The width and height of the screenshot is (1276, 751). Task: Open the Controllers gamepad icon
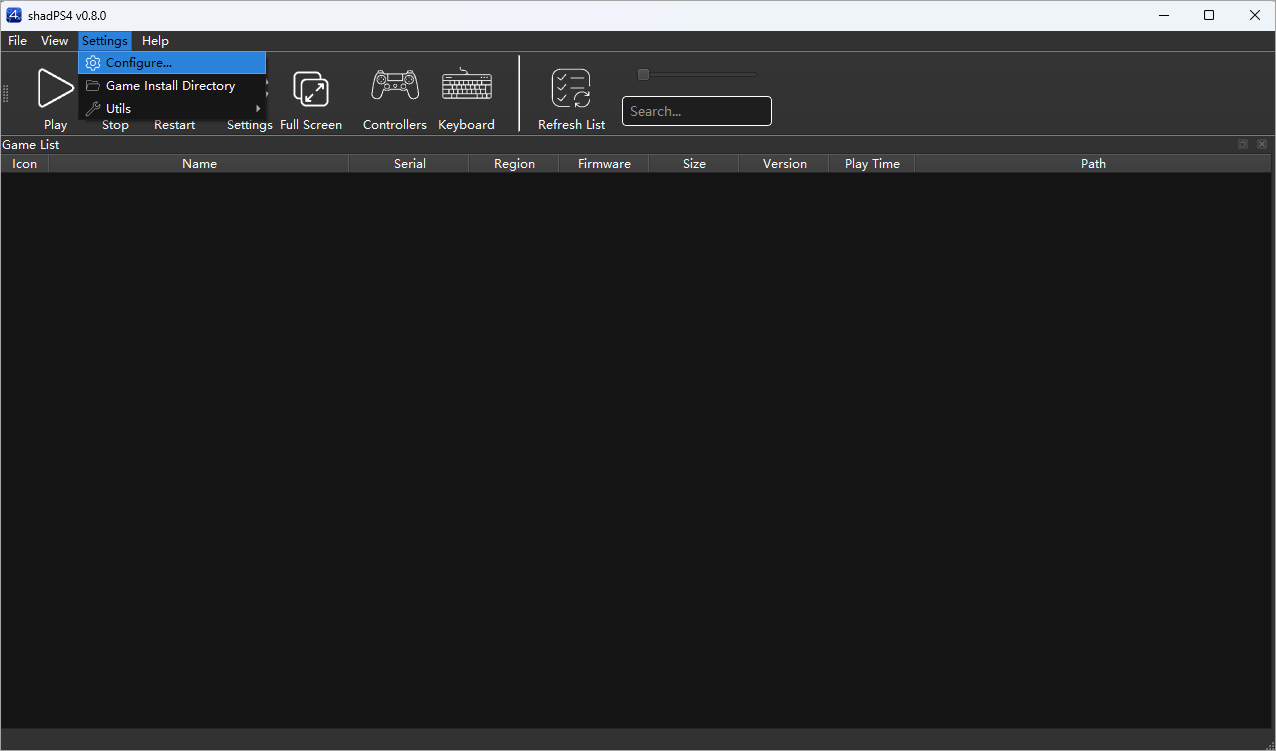[x=395, y=86]
